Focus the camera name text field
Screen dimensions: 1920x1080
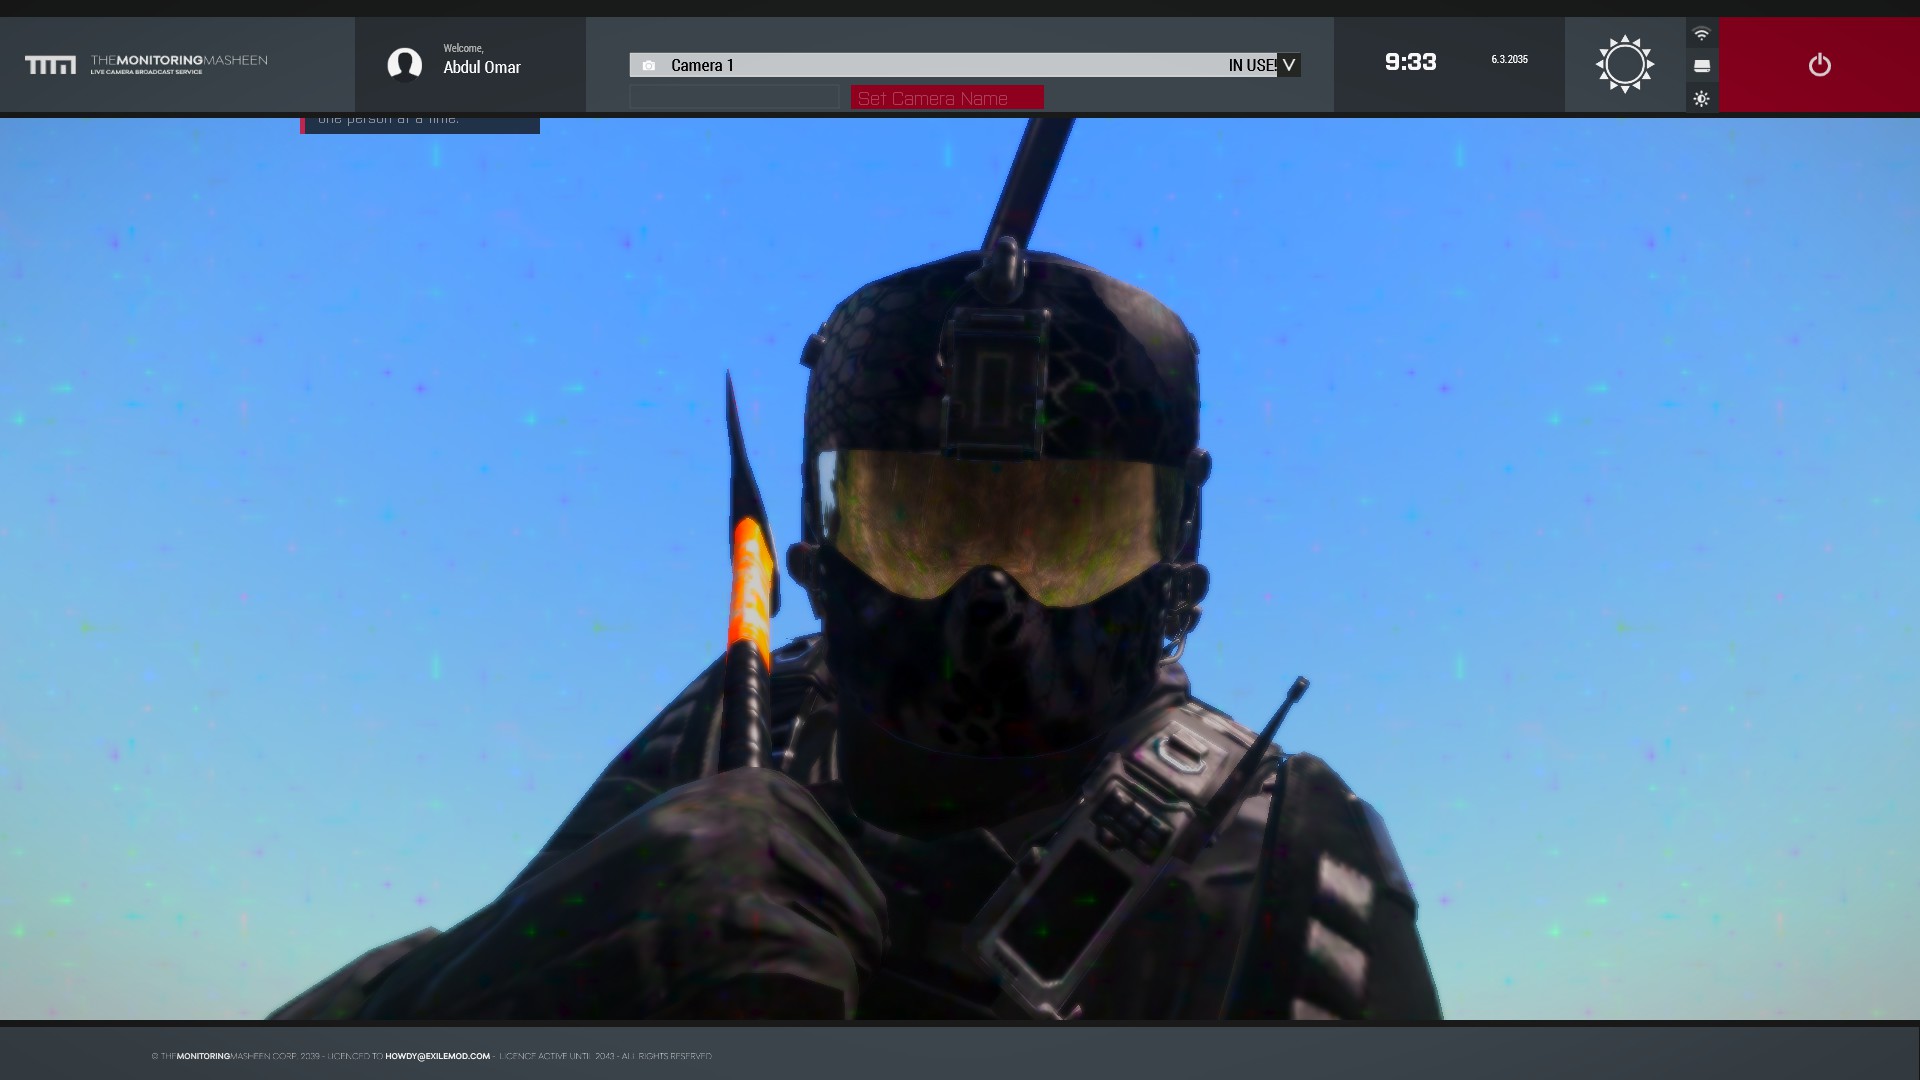tap(734, 97)
